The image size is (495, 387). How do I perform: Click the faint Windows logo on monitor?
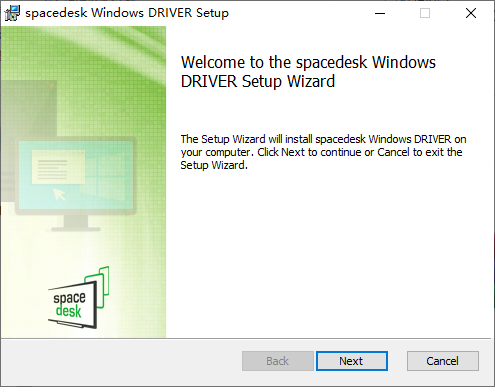[106, 178]
